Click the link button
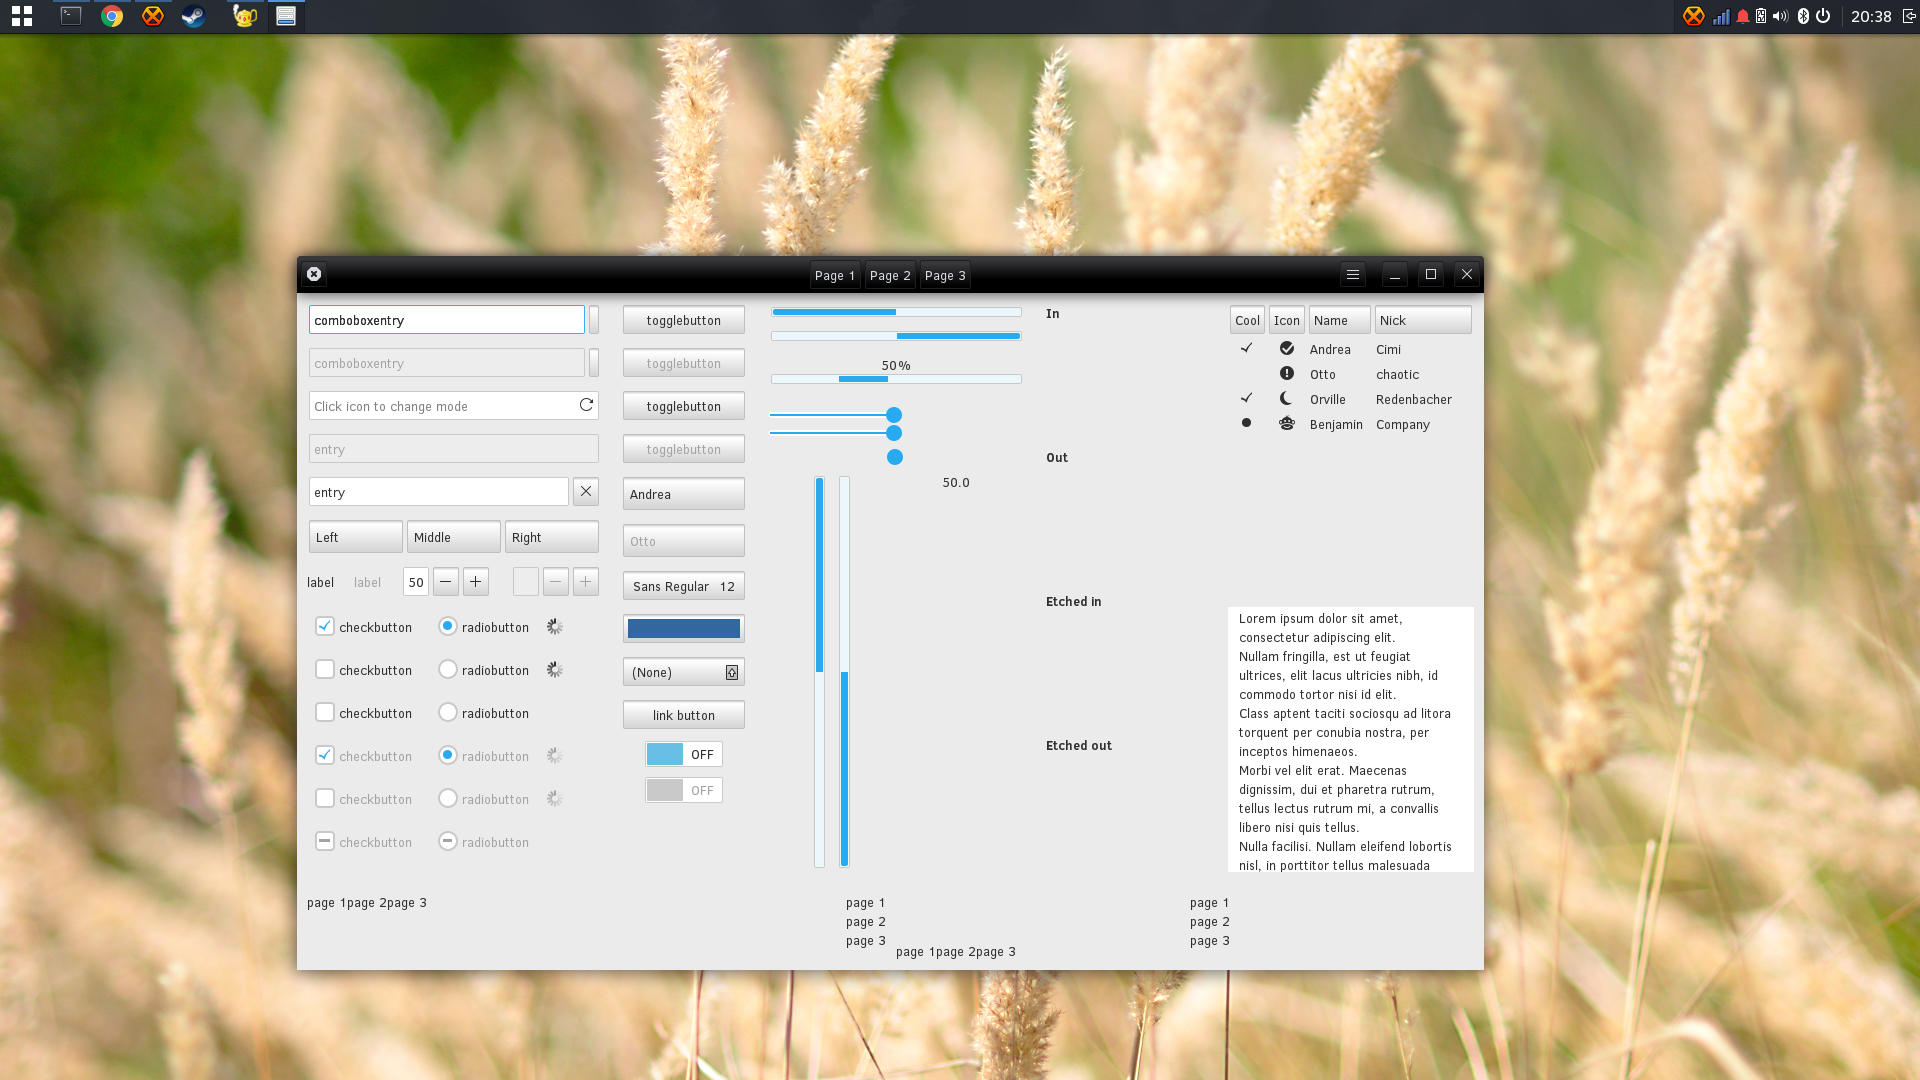This screenshot has width=1920, height=1080. [x=684, y=715]
